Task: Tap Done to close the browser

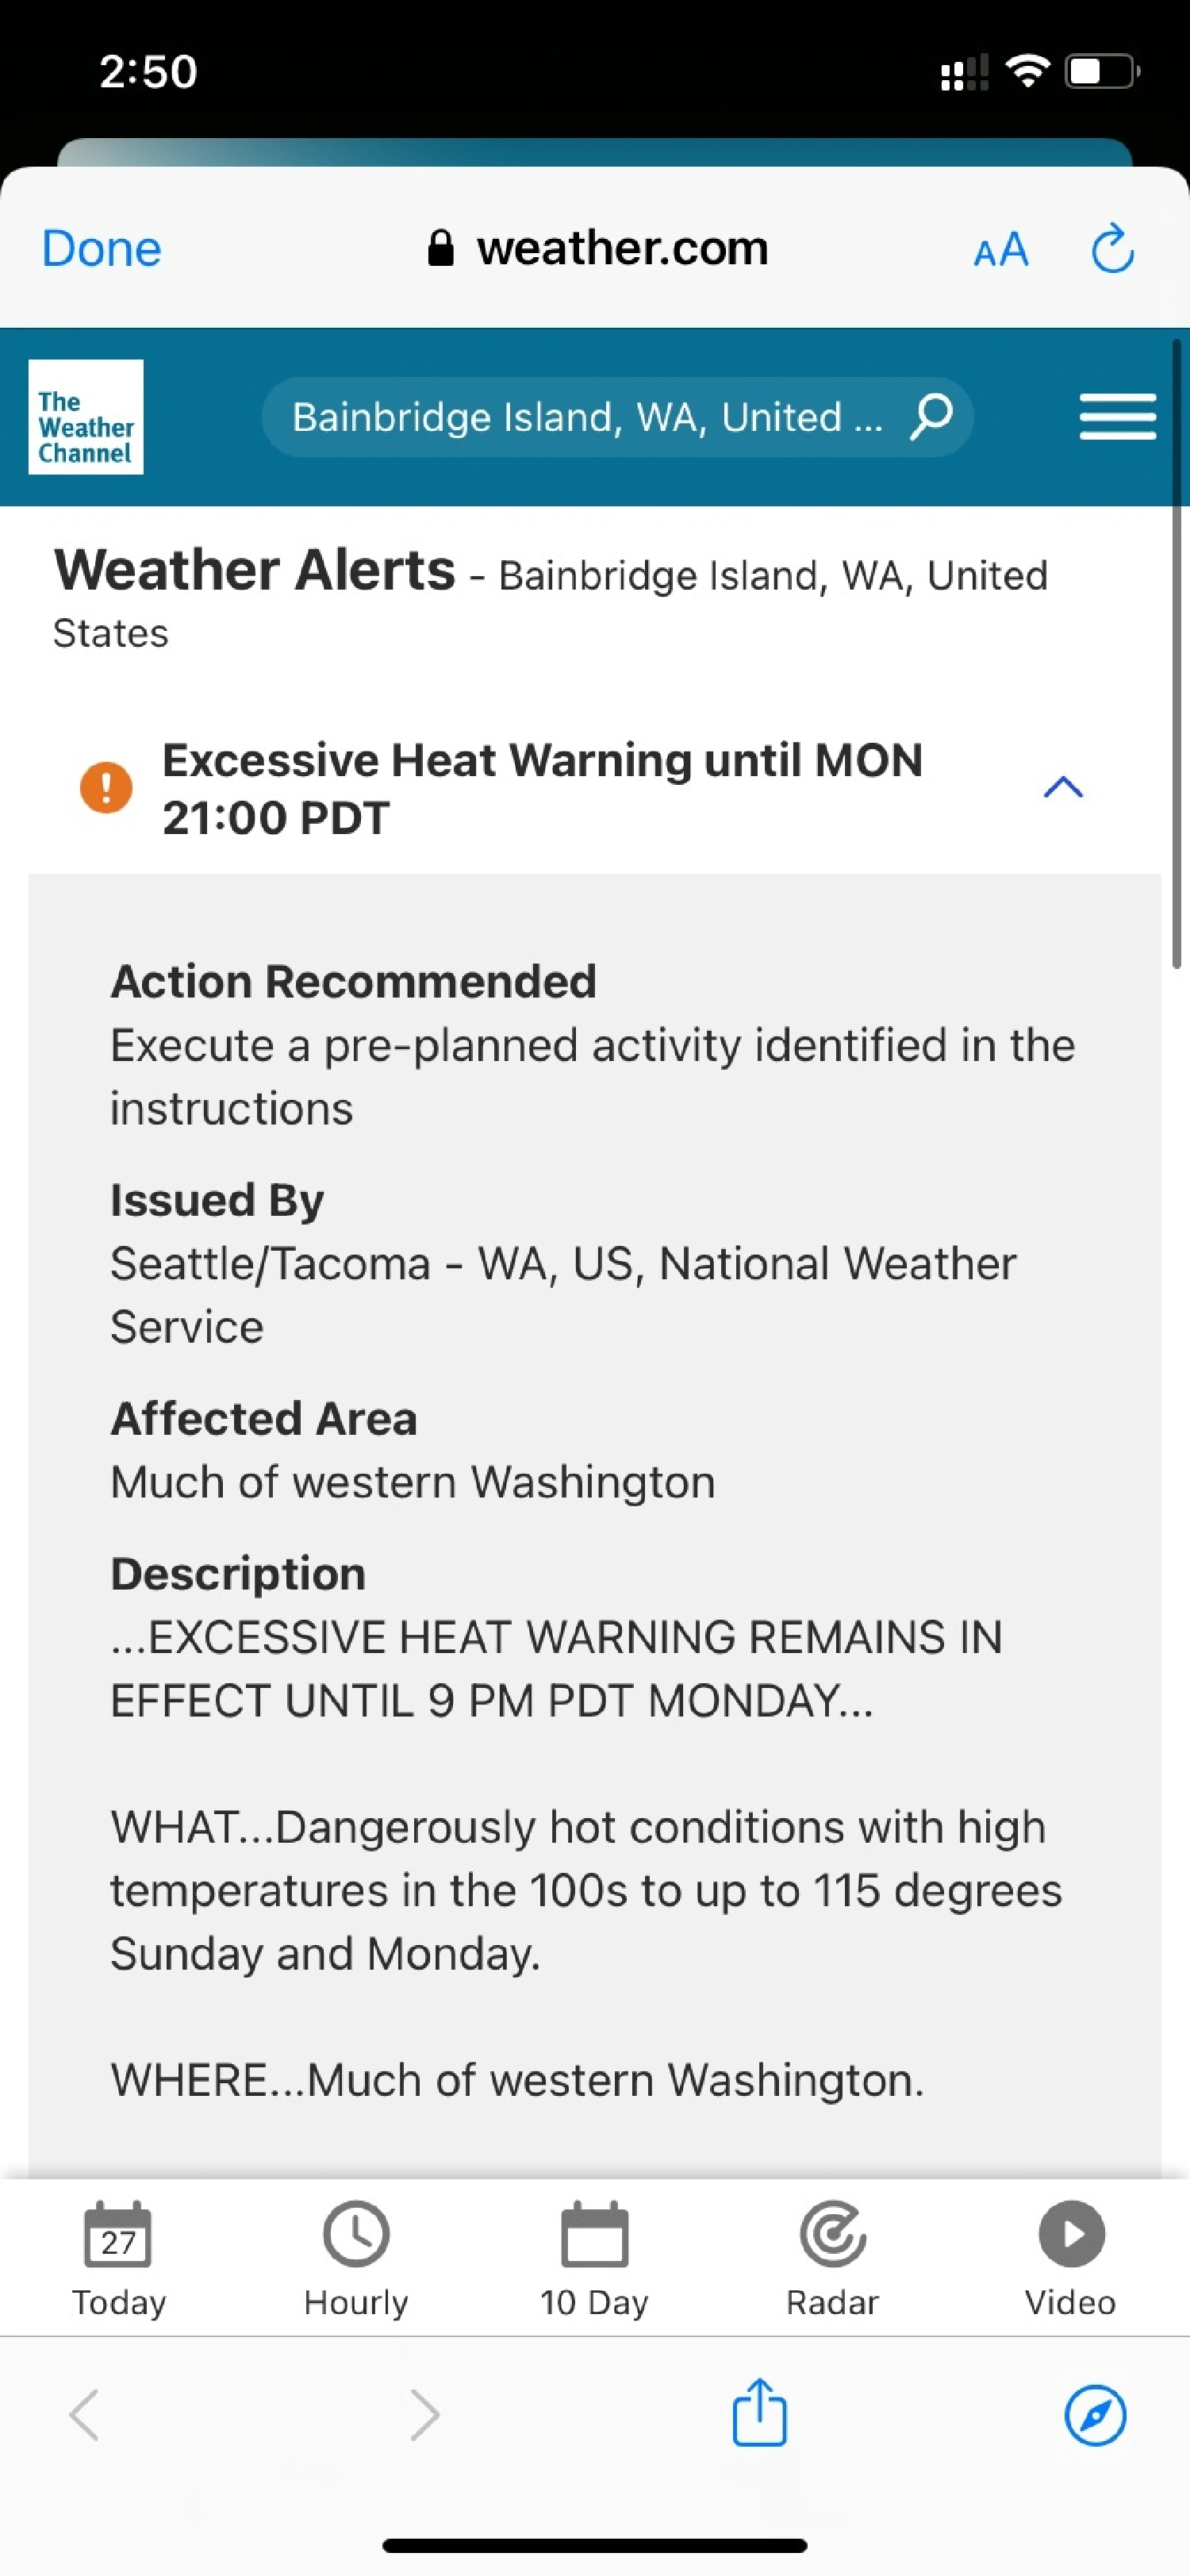Action: pyautogui.click(x=101, y=248)
